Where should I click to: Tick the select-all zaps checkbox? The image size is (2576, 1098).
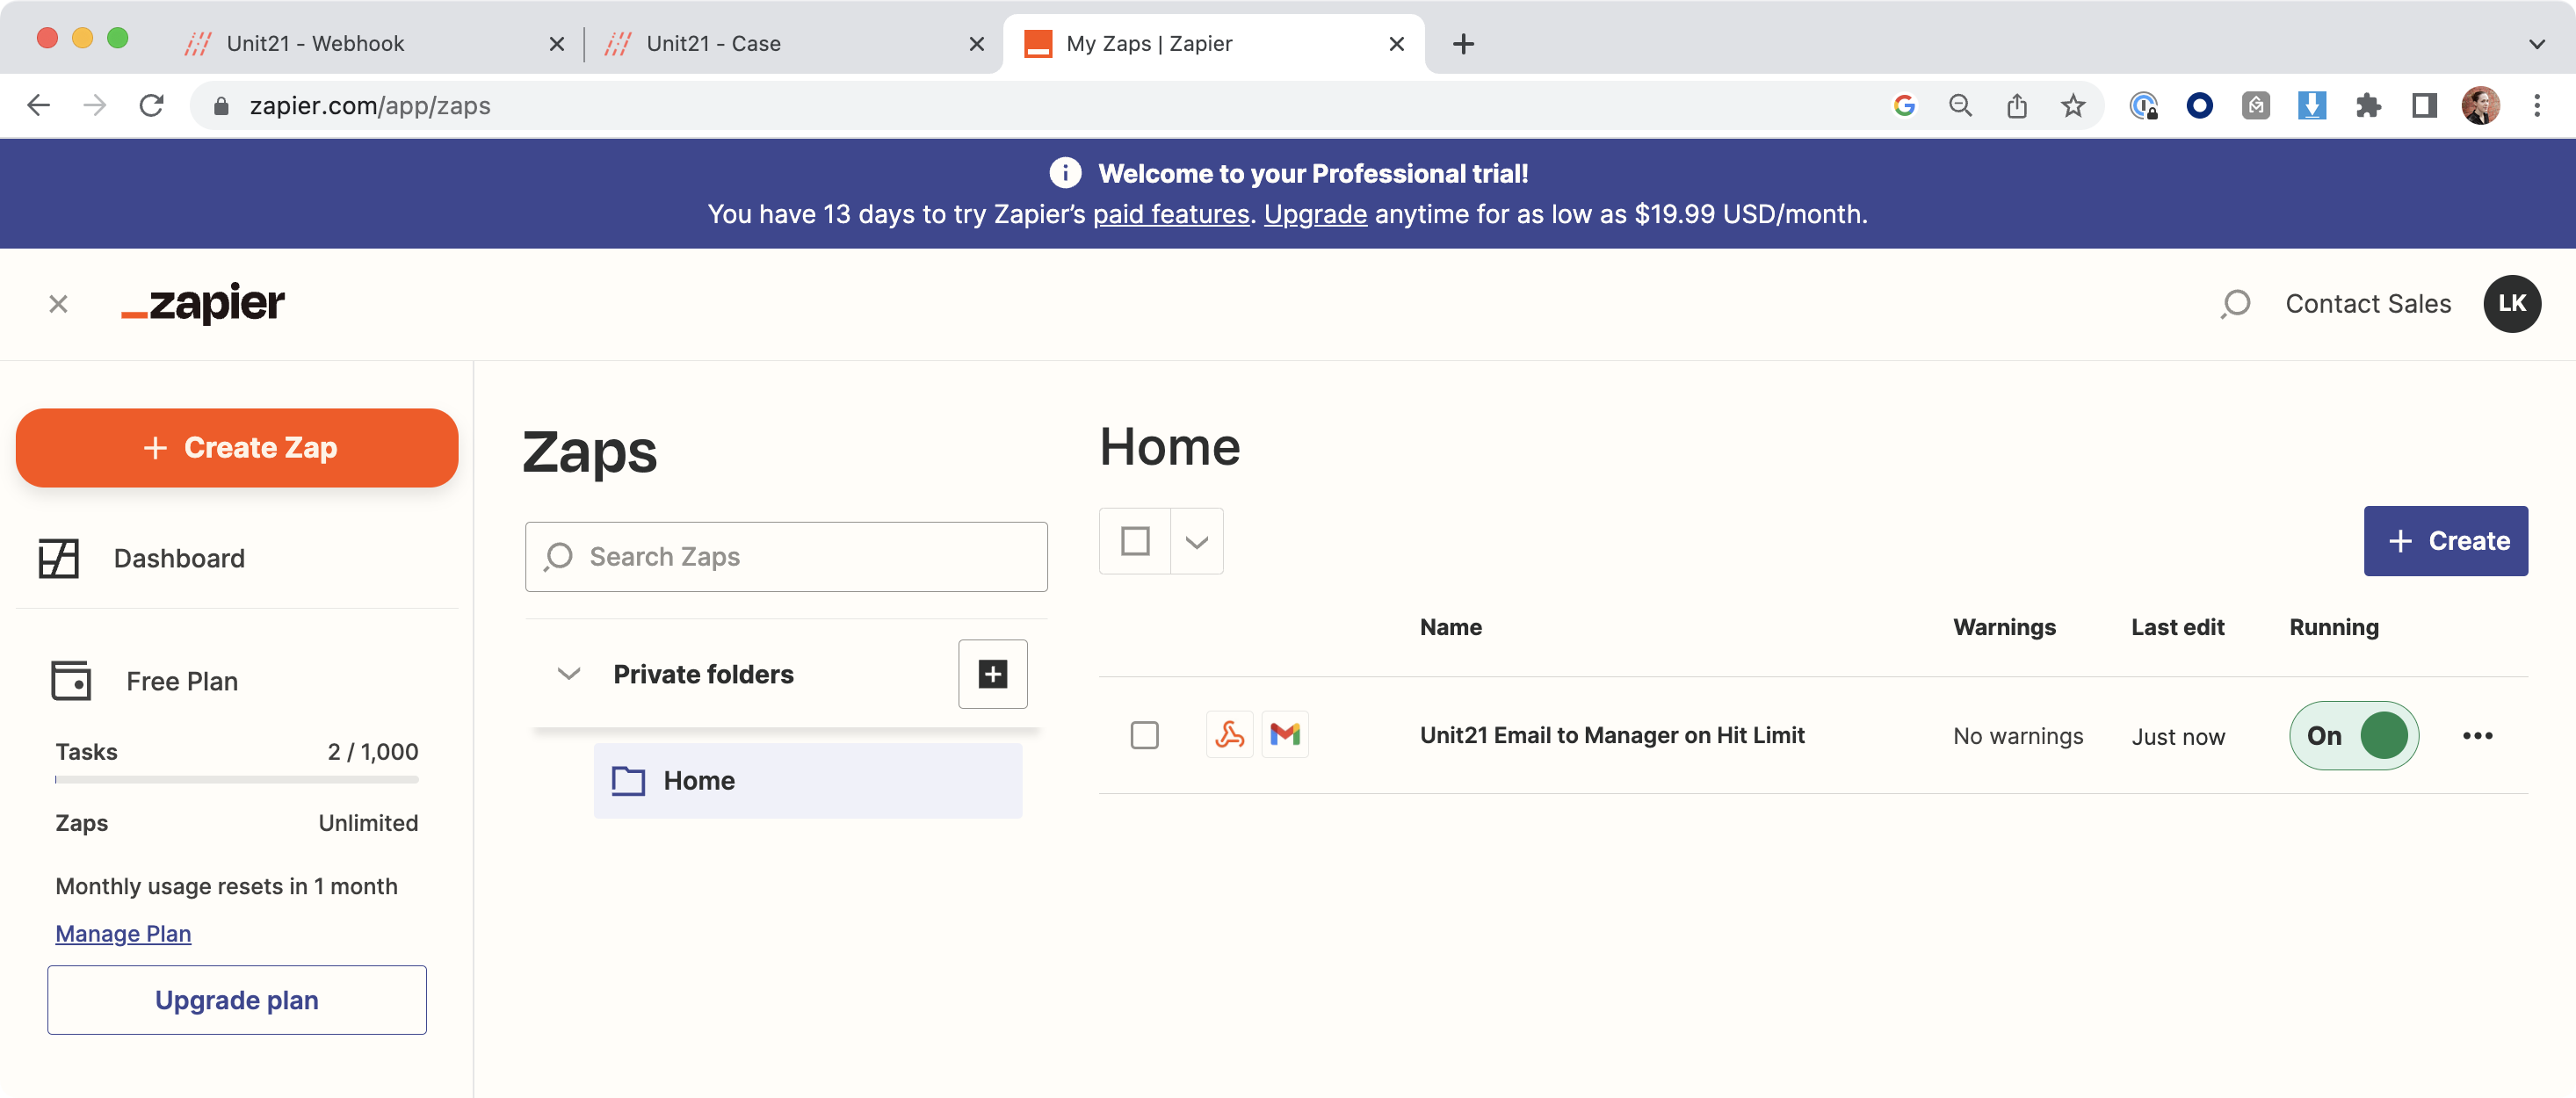1135,541
